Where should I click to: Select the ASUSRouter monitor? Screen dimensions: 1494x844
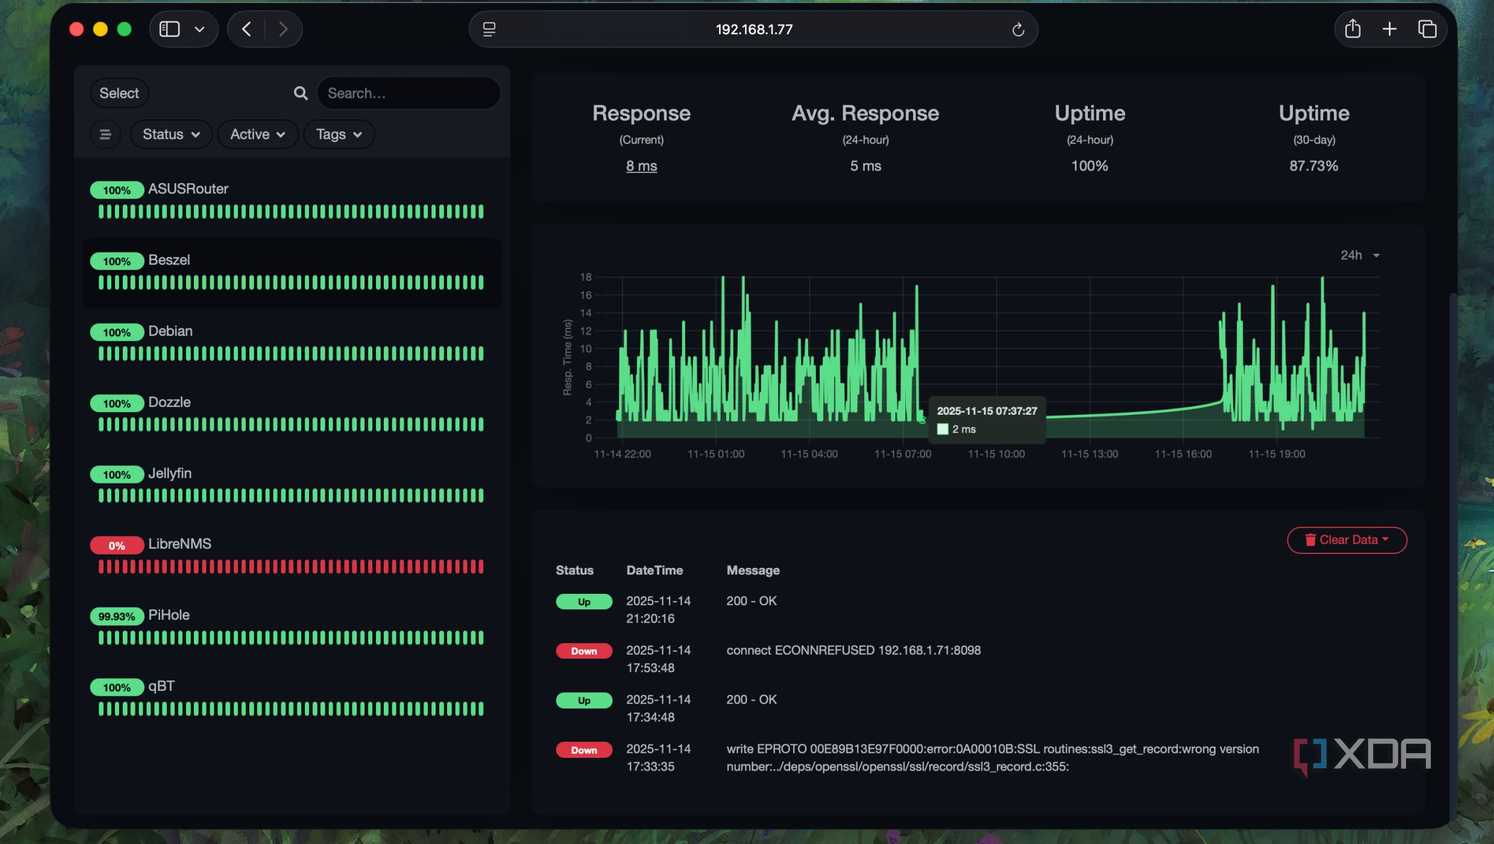tap(291, 200)
